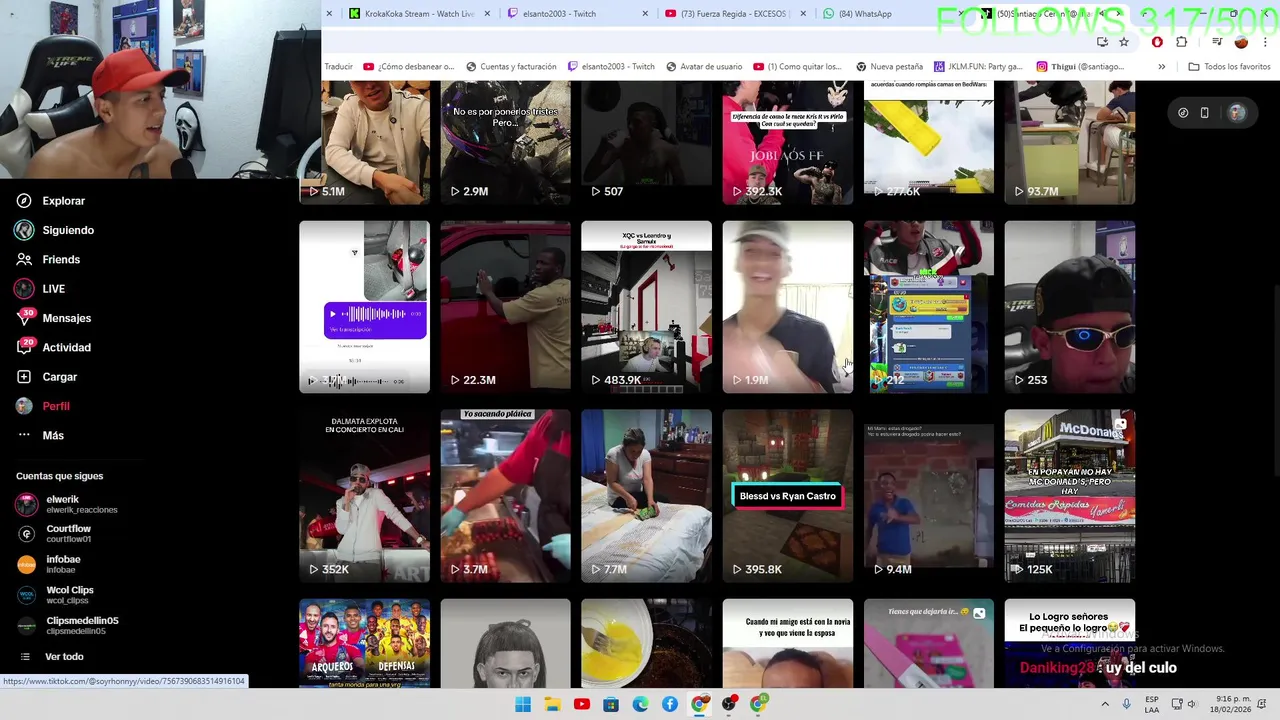Open OBS Studio from the taskbar
1280x720 pixels.
tap(729, 705)
